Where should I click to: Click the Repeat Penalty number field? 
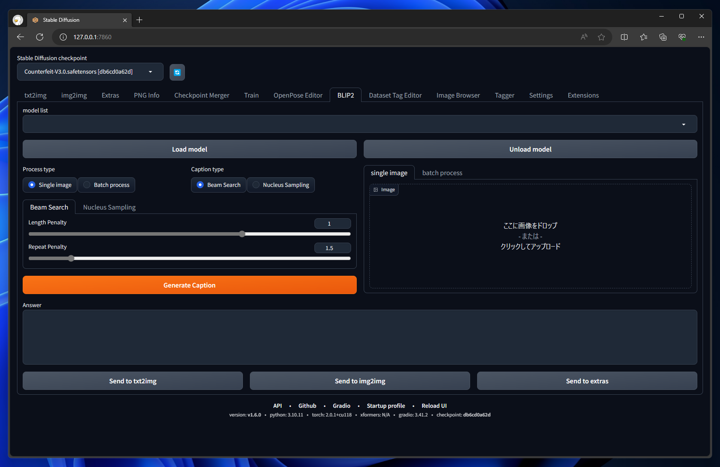(x=332, y=248)
